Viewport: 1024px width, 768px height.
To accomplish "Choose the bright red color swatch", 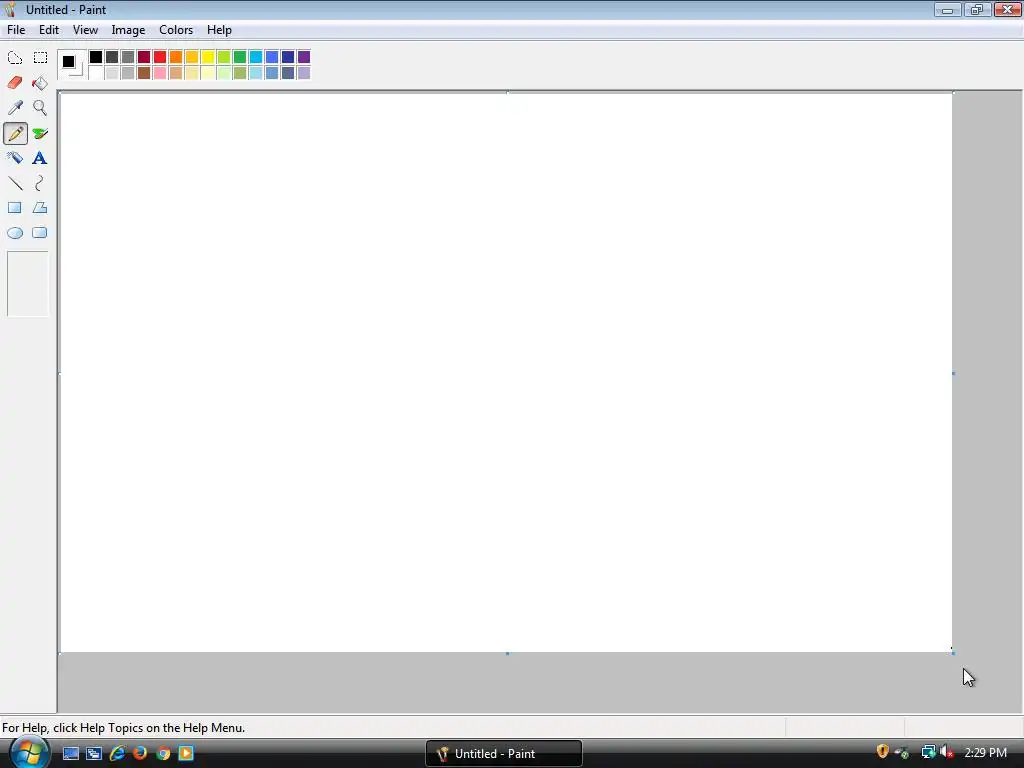I will [160, 57].
